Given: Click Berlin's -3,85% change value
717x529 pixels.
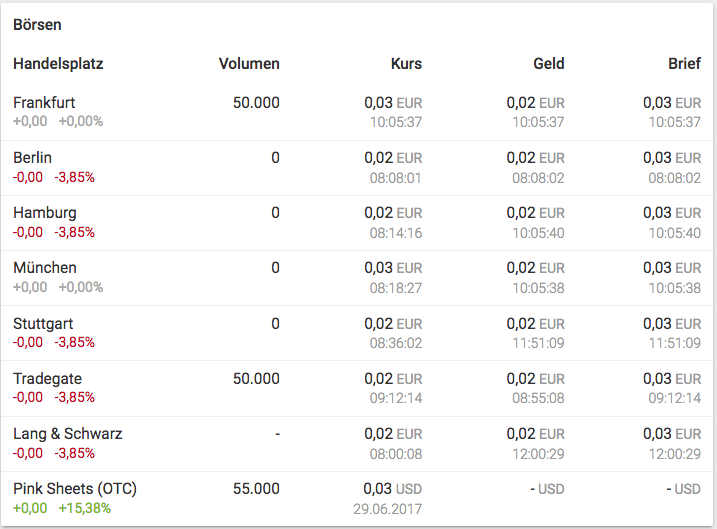Looking at the screenshot, I should [75, 177].
